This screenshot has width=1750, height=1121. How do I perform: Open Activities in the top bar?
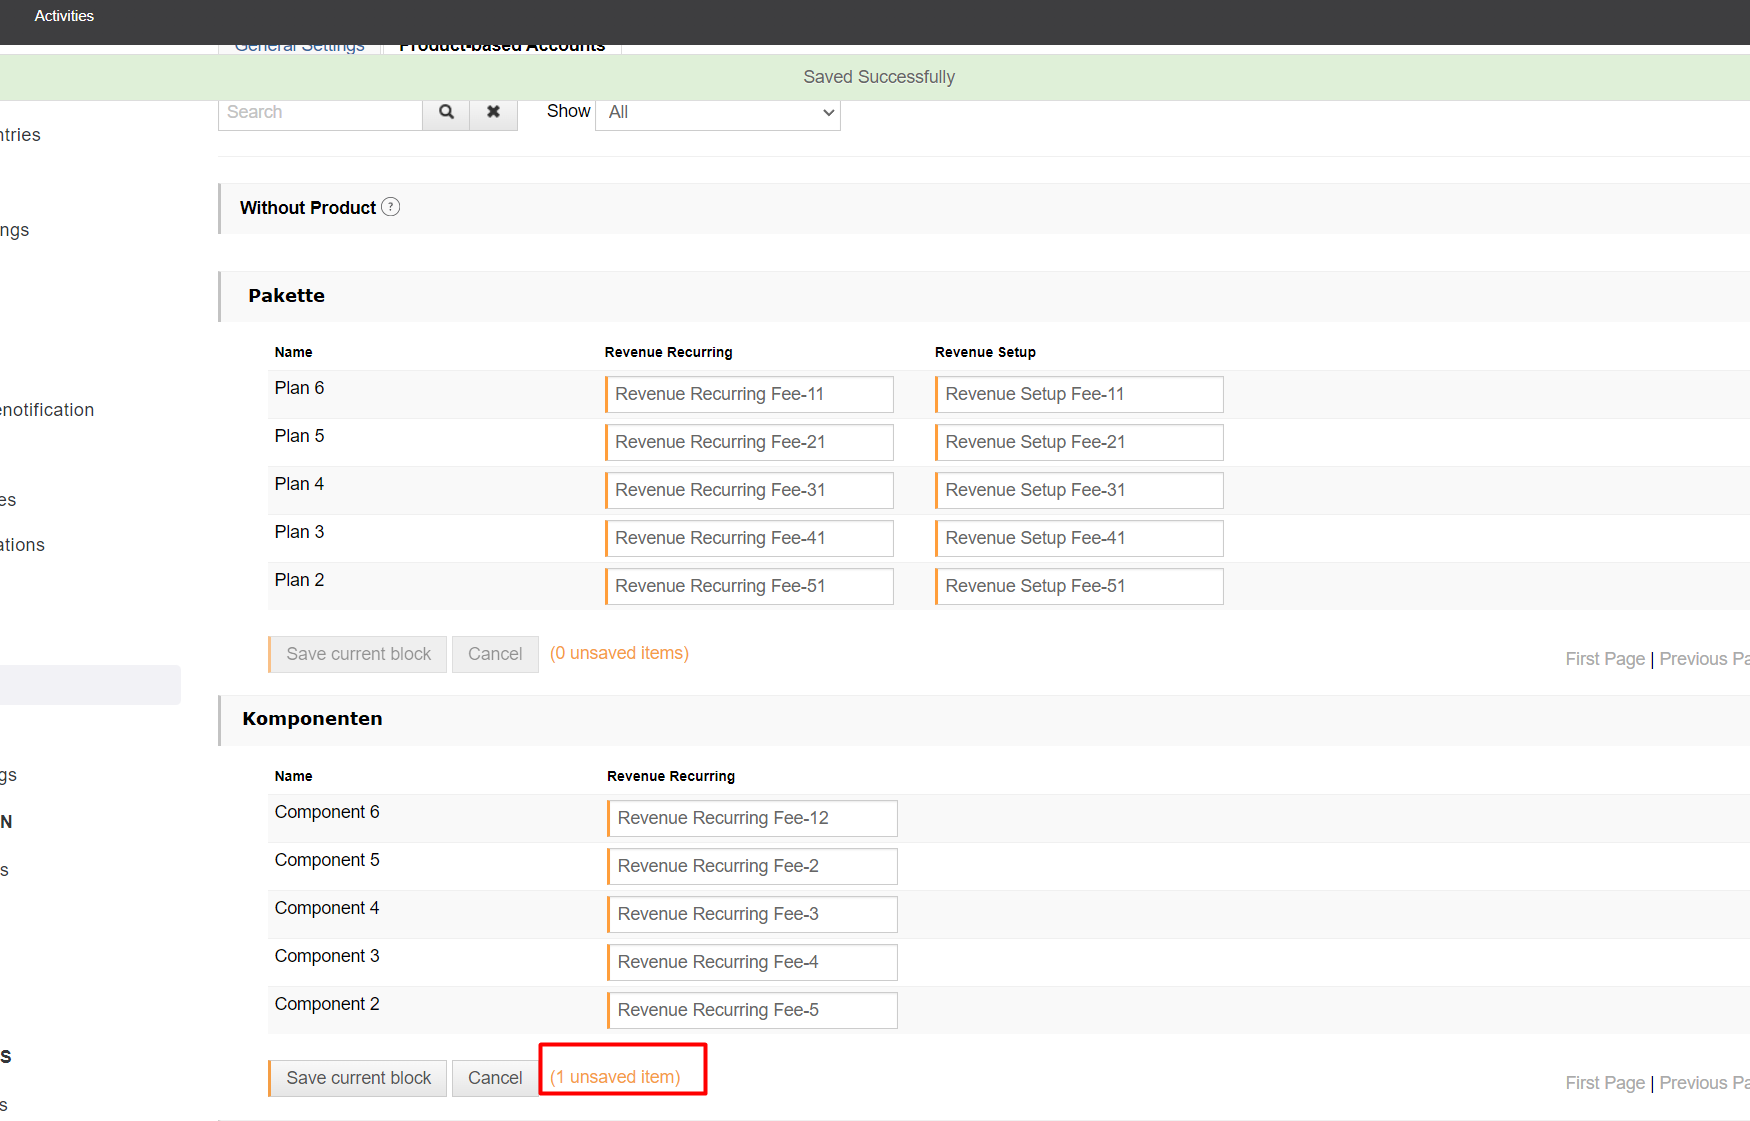tap(64, 16)
